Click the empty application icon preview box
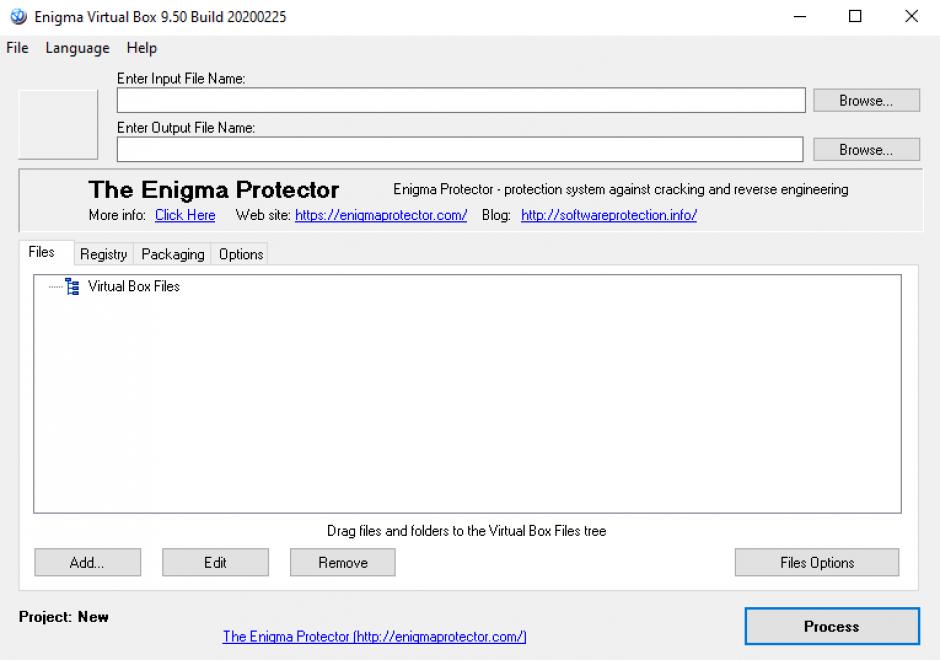The width and height of the screenshot is (940, 660). coord(58,125)
